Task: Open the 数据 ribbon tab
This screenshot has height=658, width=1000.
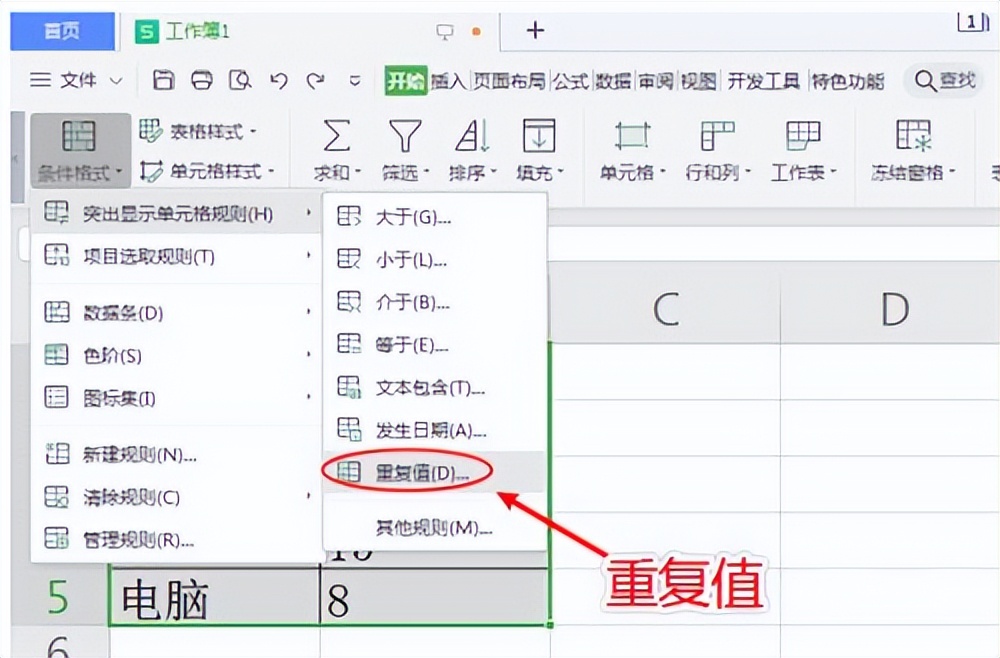Action: (613, 81)
